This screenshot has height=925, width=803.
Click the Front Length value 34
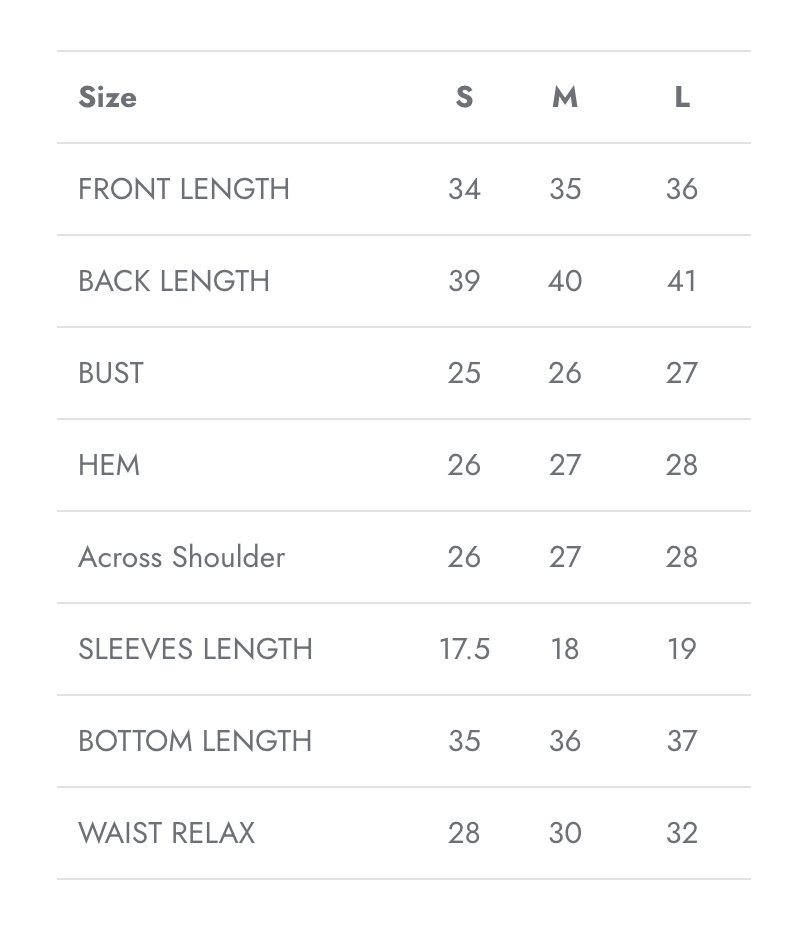coord(464,189)
